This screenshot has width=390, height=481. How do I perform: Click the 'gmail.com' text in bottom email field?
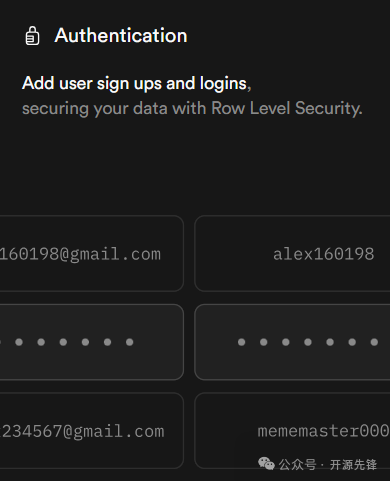119,431
